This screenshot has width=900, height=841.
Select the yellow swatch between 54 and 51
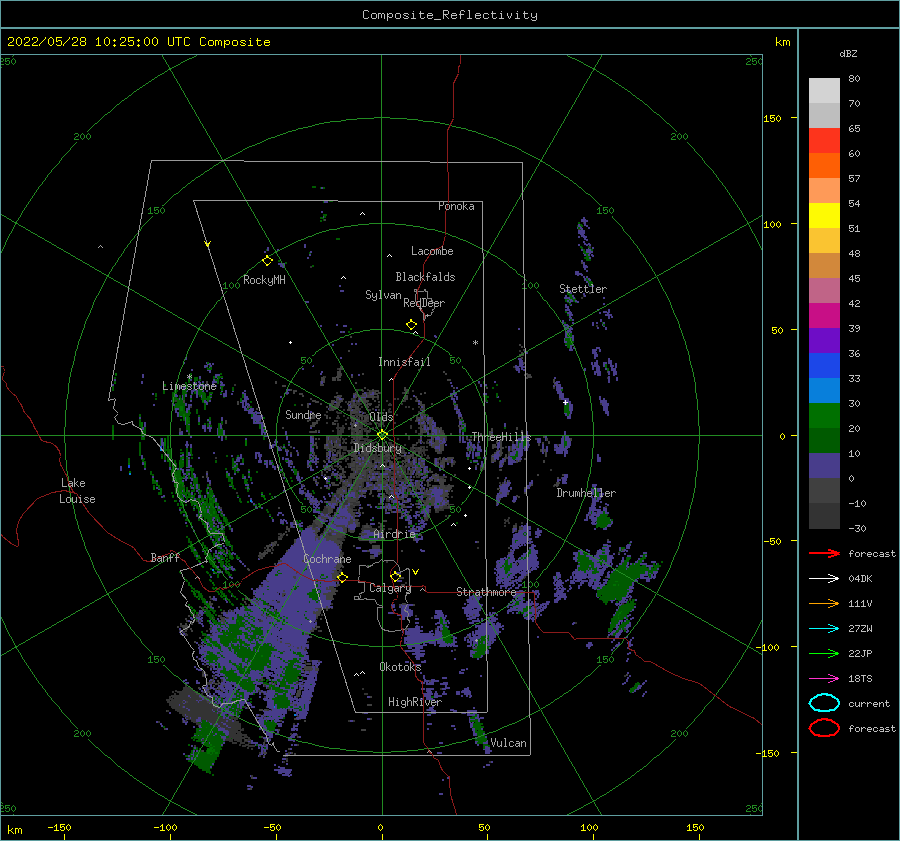pyautogui.click(x=824, y=216)
